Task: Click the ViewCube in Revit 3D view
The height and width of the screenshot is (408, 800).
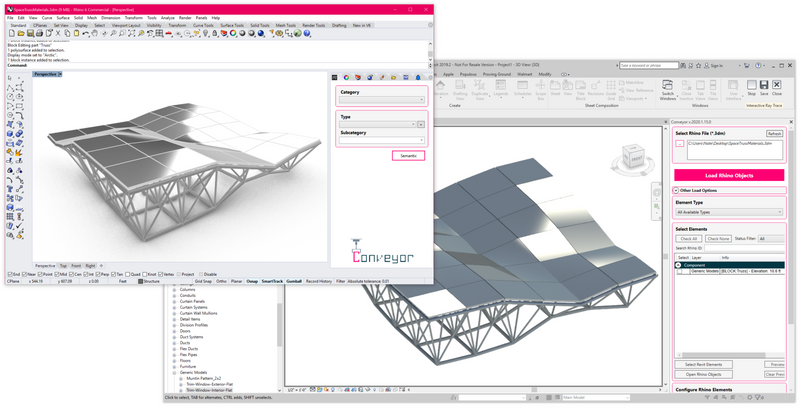Action: [633, 158]
